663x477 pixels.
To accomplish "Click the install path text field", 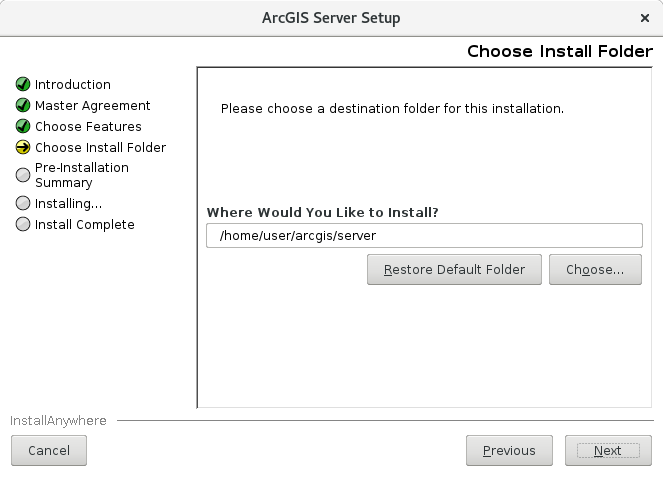I will click(423, 235).
